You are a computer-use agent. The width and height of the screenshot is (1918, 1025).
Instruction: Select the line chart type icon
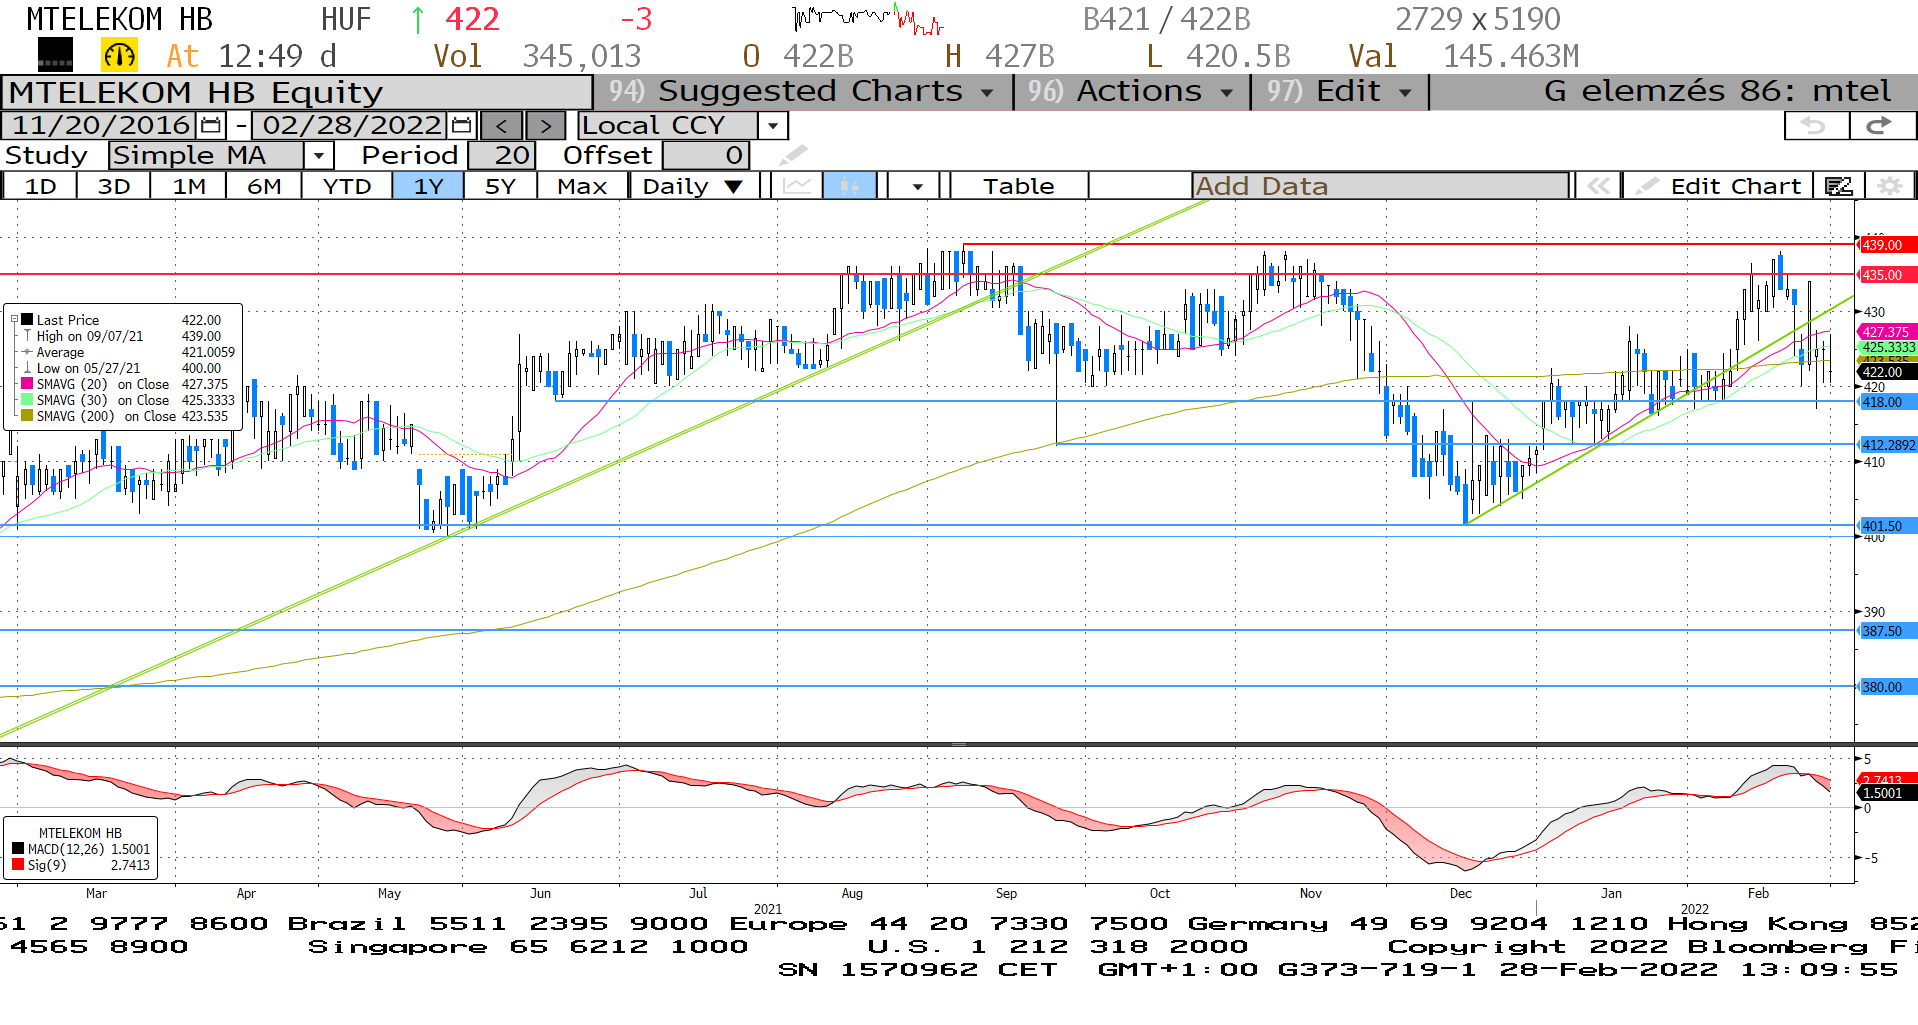coord(797,186)
